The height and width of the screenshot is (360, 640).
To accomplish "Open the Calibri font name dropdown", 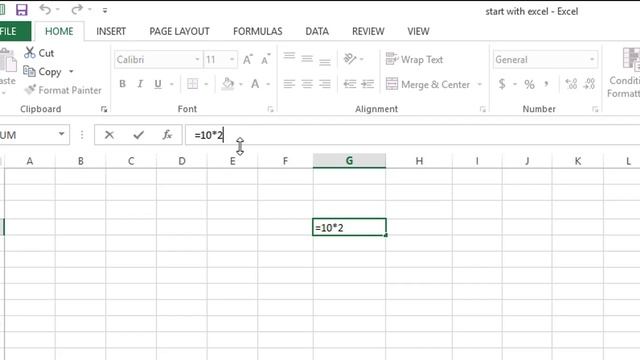I will [197, 60].
